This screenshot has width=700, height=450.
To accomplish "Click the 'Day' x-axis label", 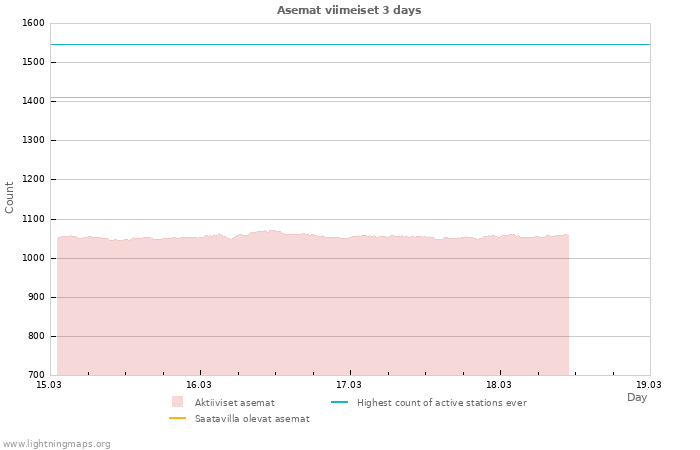I will coord(637,397).
